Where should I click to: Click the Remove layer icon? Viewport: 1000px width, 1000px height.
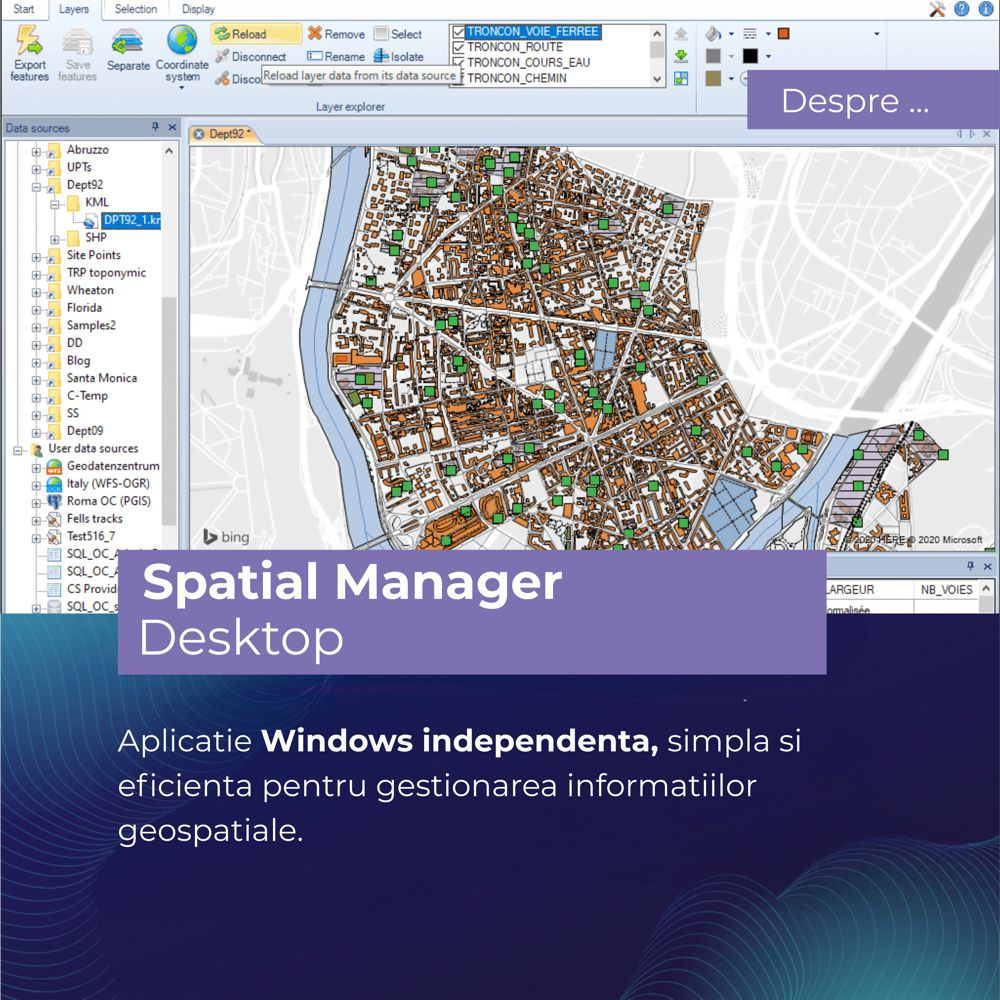[315, 34]
